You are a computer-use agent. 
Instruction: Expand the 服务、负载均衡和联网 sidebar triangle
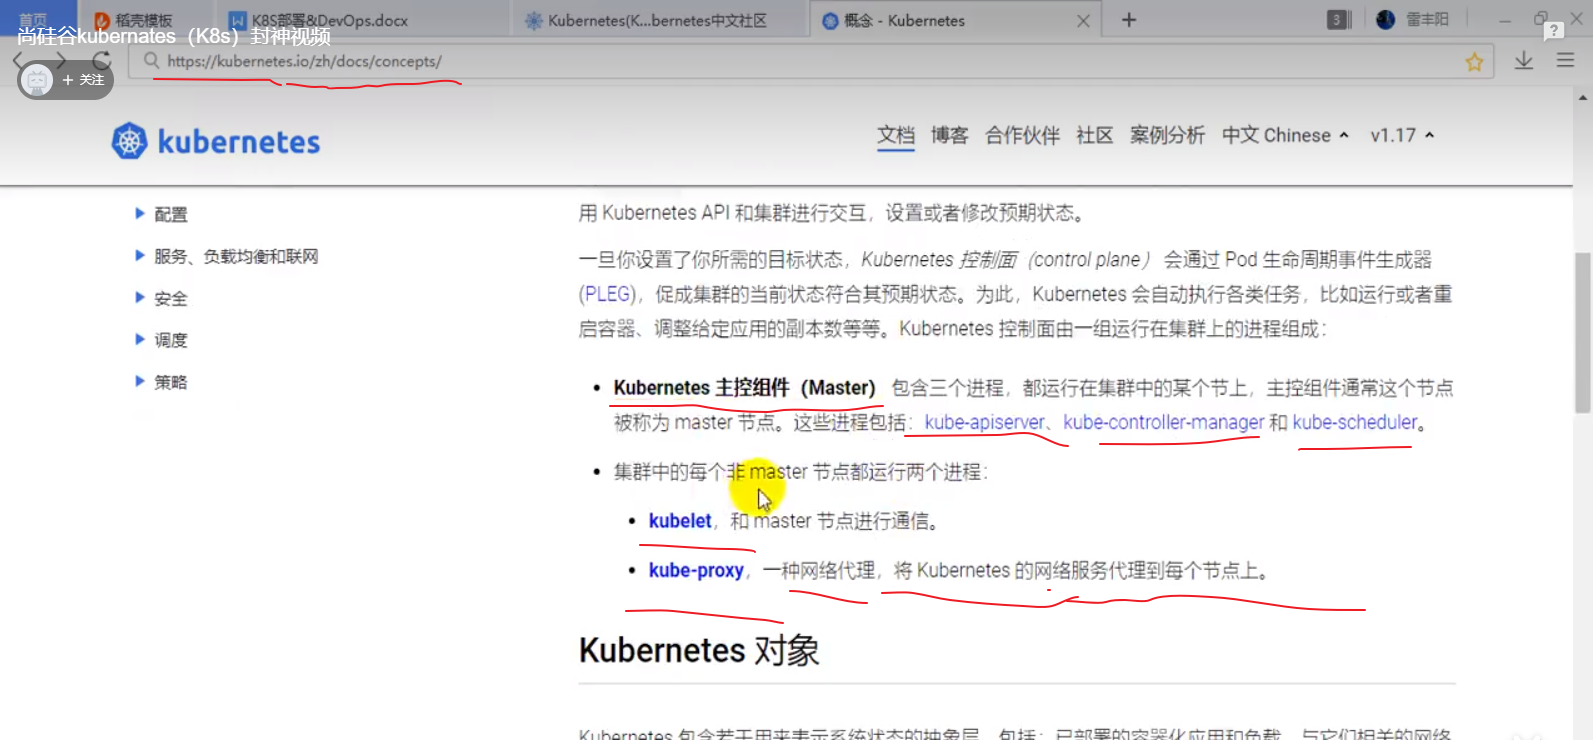click(140, 255)
